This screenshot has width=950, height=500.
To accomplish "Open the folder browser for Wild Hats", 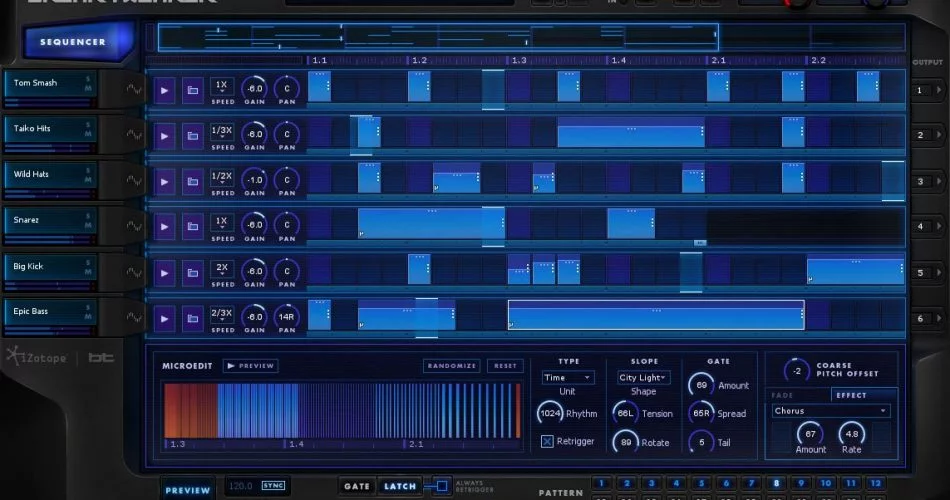I will coord(193,181).
